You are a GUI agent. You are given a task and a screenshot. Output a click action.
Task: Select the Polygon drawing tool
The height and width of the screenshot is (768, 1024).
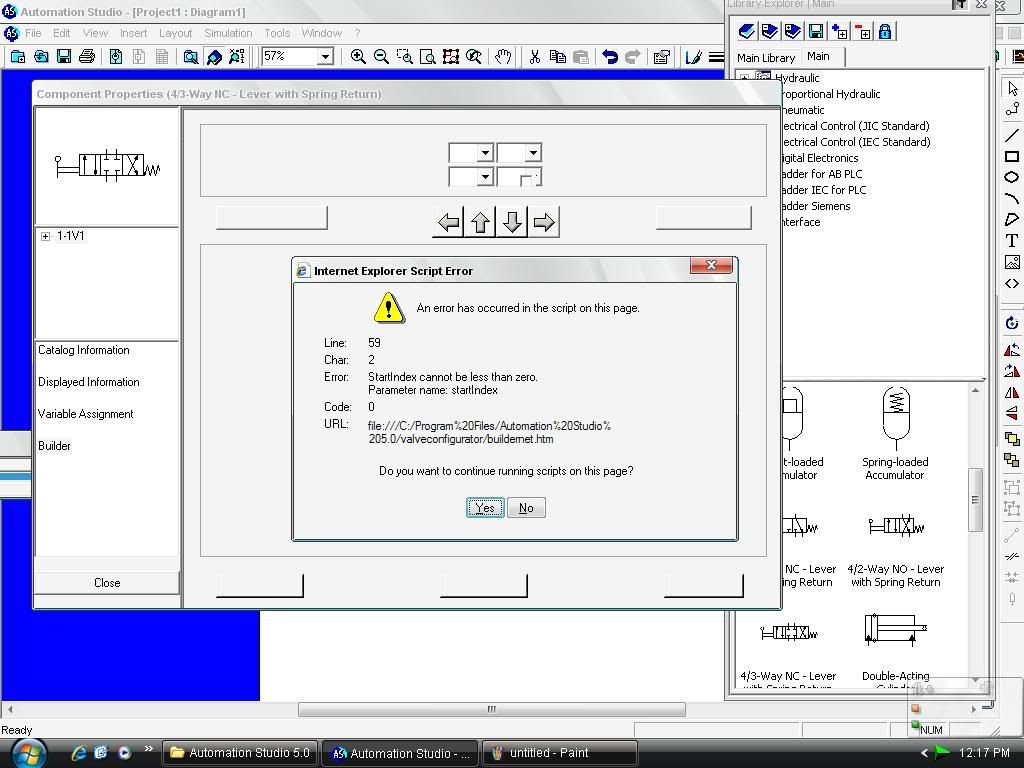pos(1012,219)
